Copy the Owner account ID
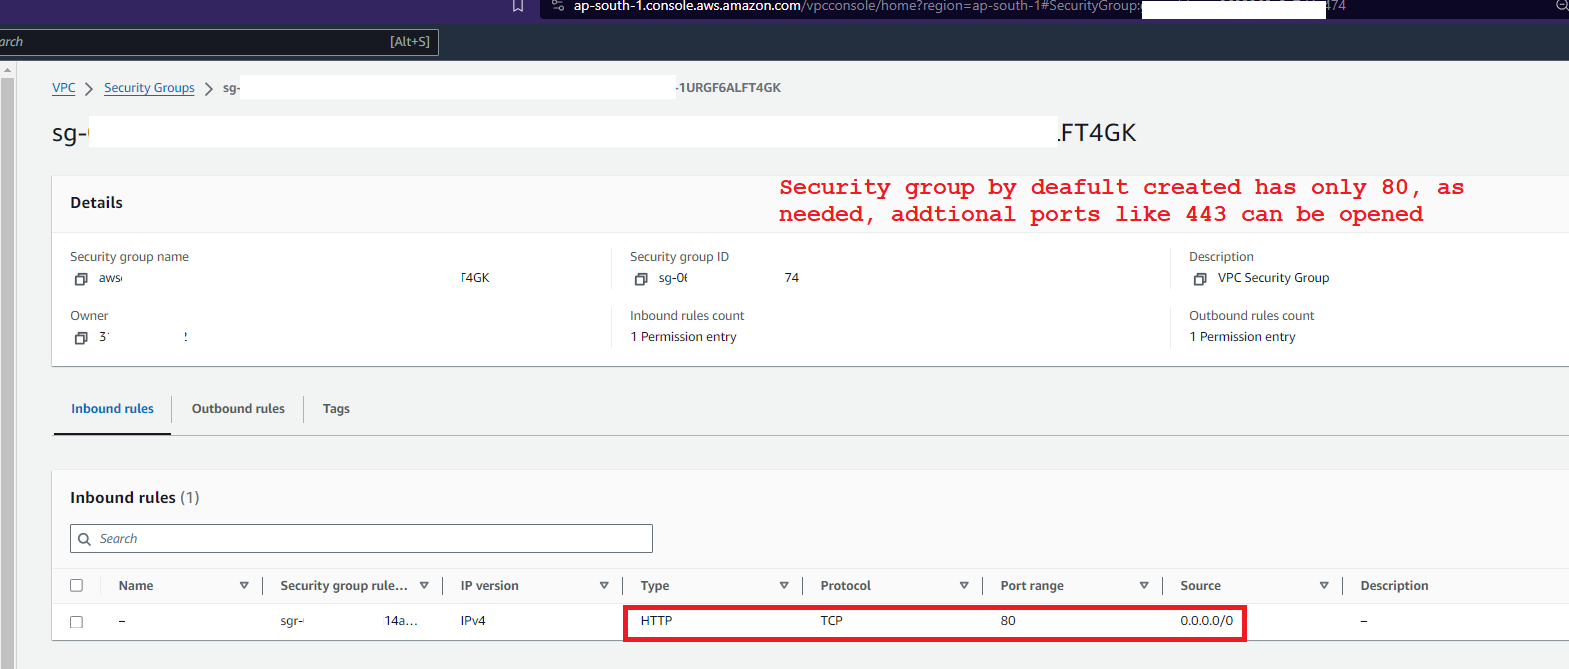 [x=81, y=338]
